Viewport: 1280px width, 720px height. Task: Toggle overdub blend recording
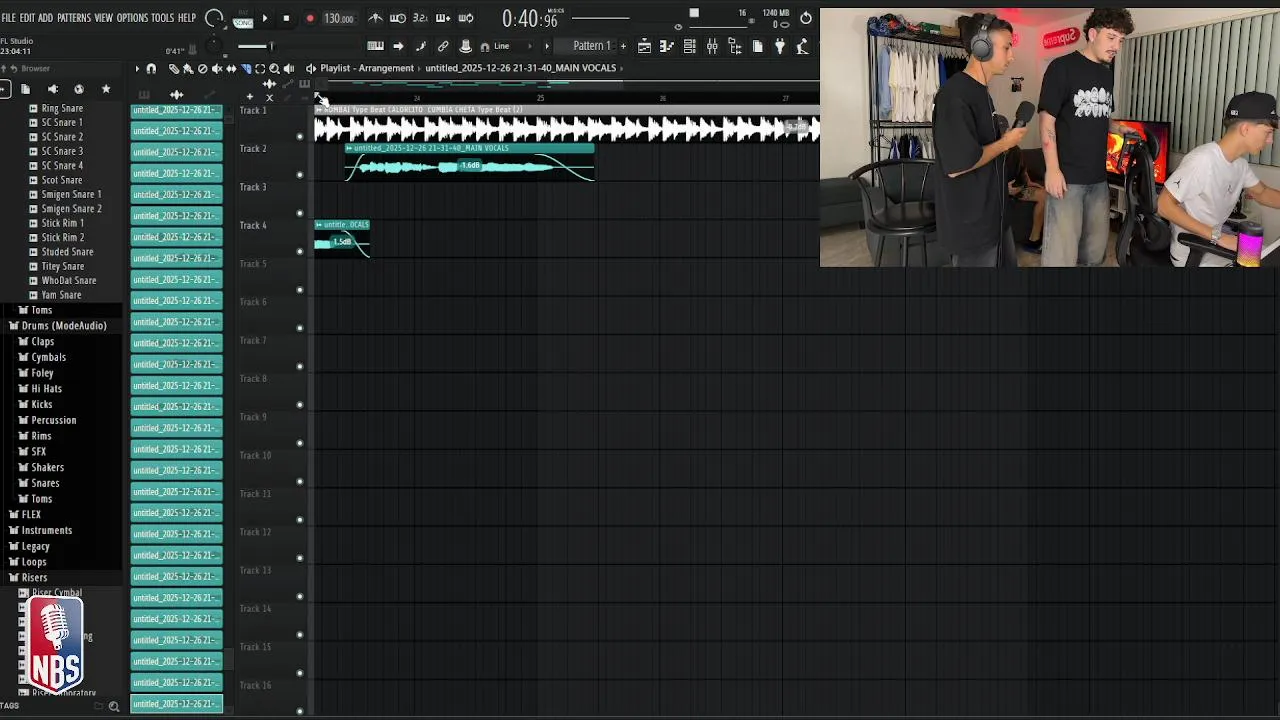(443, 18)
